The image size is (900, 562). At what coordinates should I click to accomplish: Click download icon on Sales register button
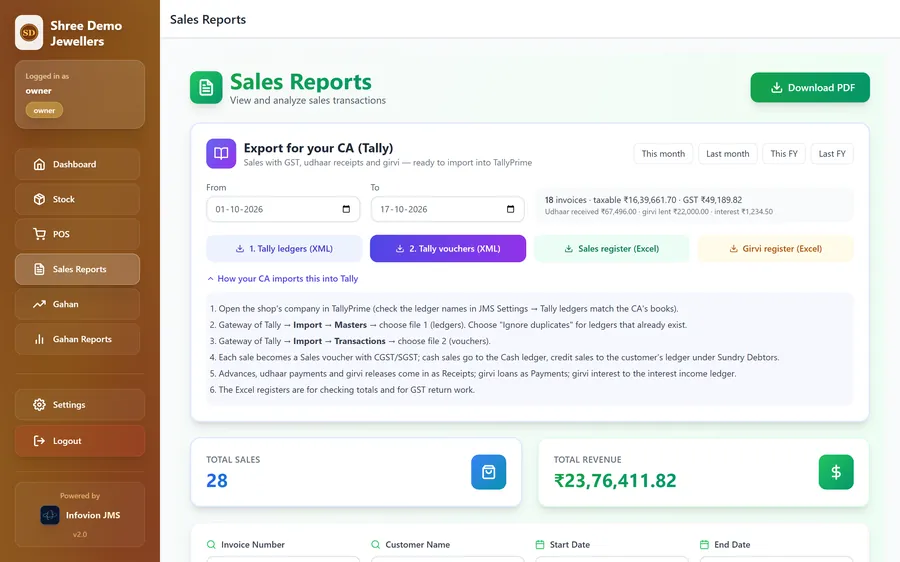pos(568,249)
